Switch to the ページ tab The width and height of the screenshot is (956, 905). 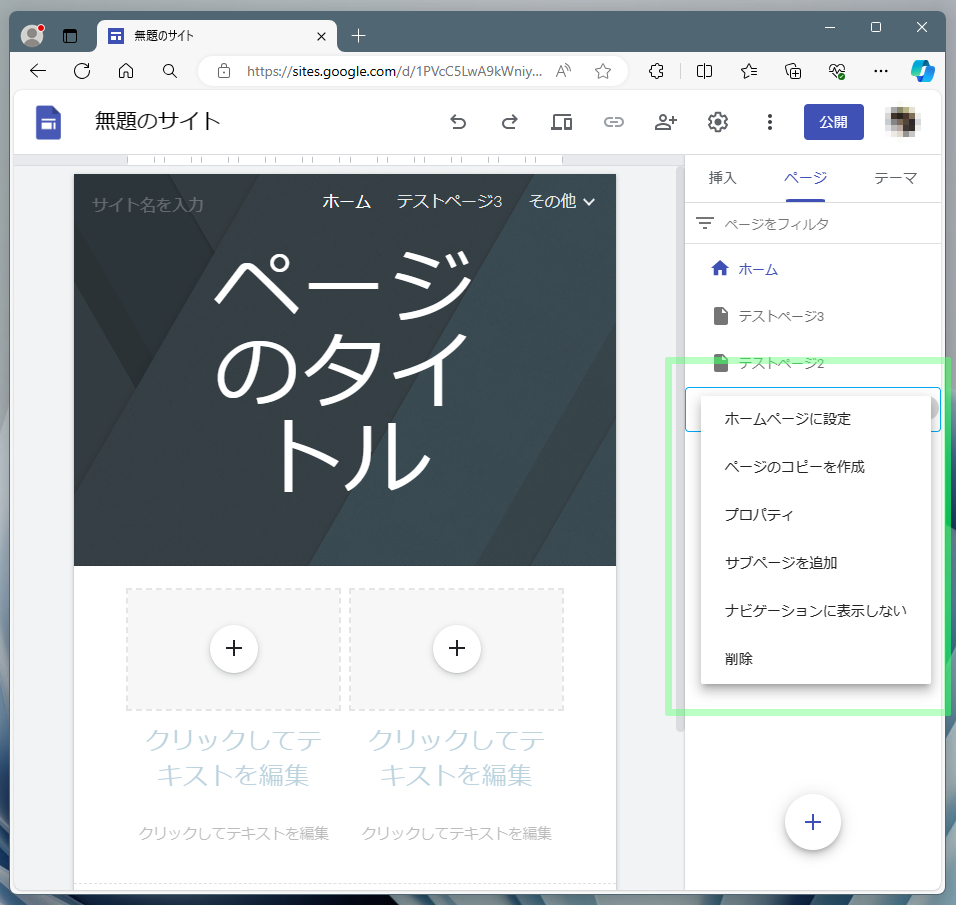point(805,178)
